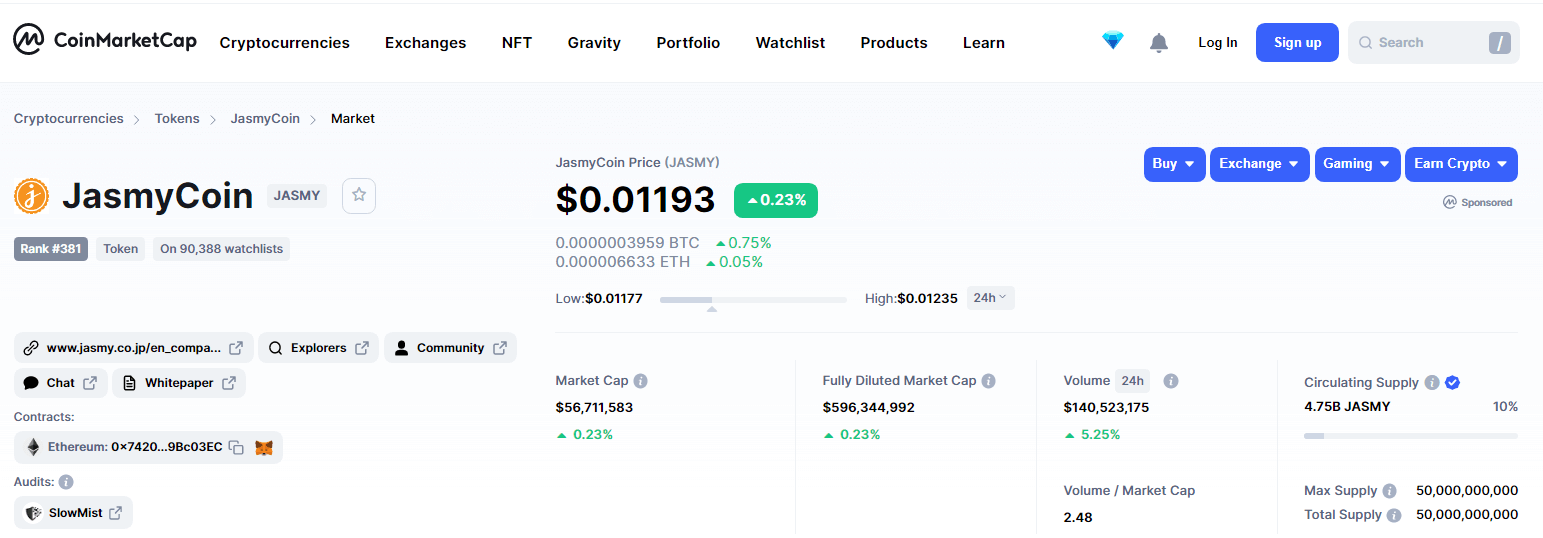1543x538 pixels.
Task: Click the 4.75B JASMY supply value
Action: pos(1347,407)
